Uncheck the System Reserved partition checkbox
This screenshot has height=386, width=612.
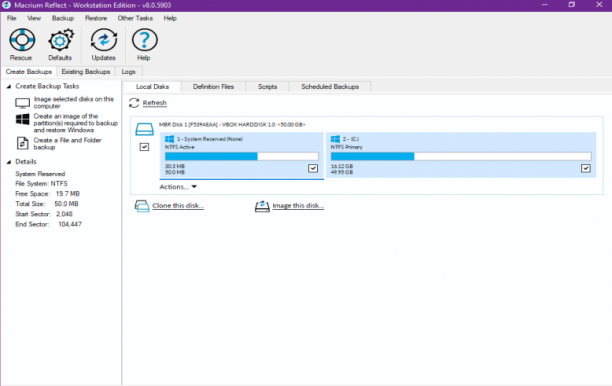pyautogui.click(x=313, y=168)
